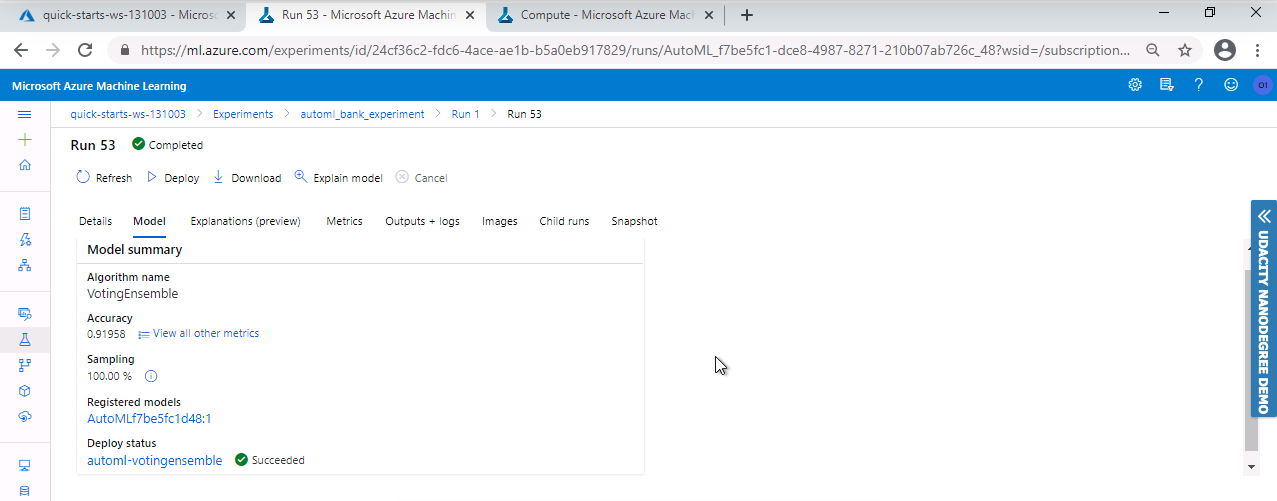
Task: Open registered model AutoMLf7be5fc1d48:1
Action: point(149,419)
